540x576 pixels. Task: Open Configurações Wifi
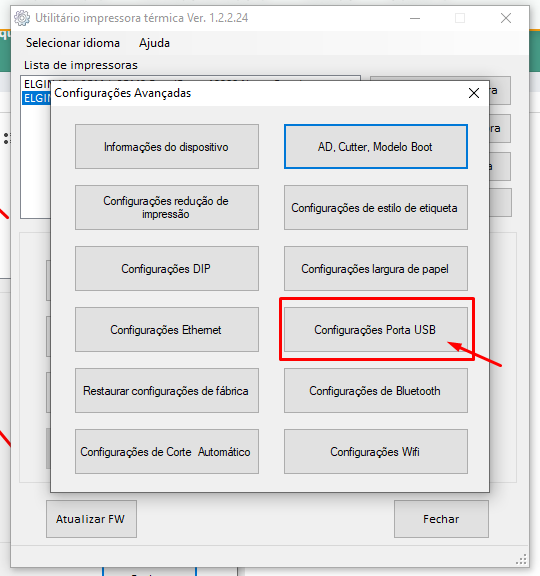(375, 451)
